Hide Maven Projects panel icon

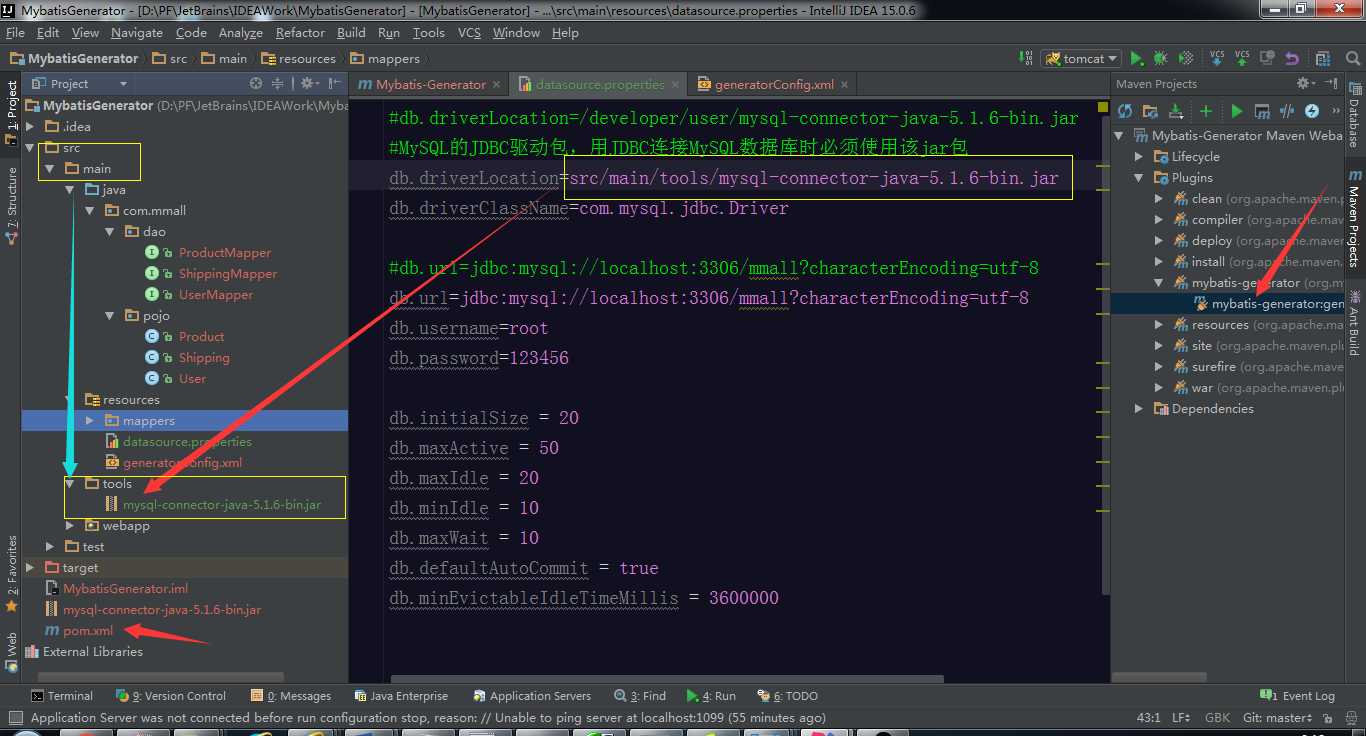coord(1331,83)
